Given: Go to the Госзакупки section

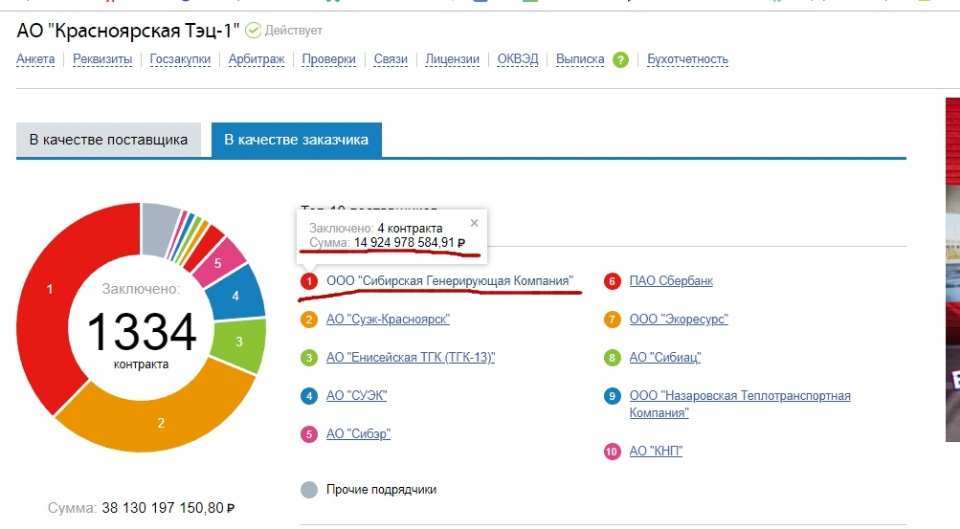Looking at the screenshot, I should (180, 59).
